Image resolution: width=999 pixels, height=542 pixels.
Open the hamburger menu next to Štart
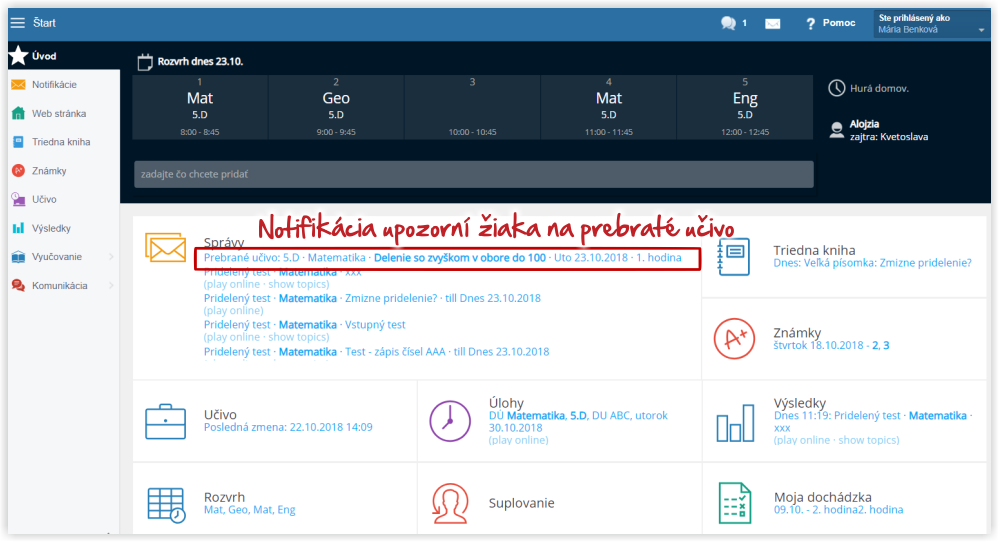[18, 23]
